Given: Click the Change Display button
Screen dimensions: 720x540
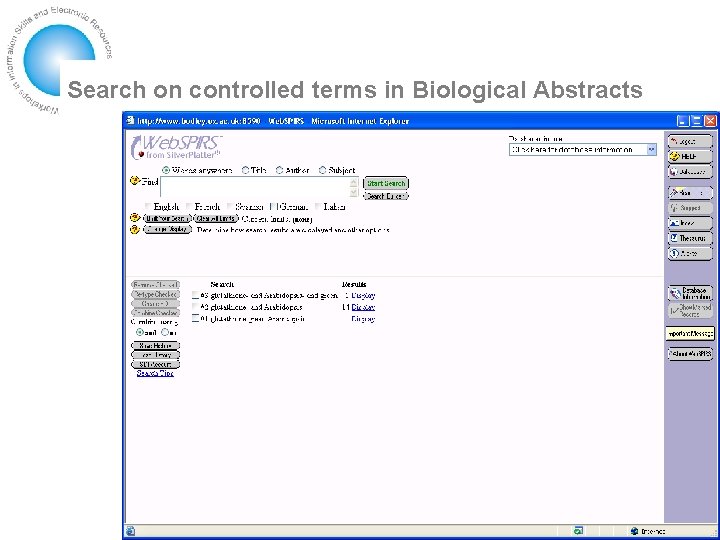Looking at the screenshot, I should pyautogui.click(x=167, y=229).
